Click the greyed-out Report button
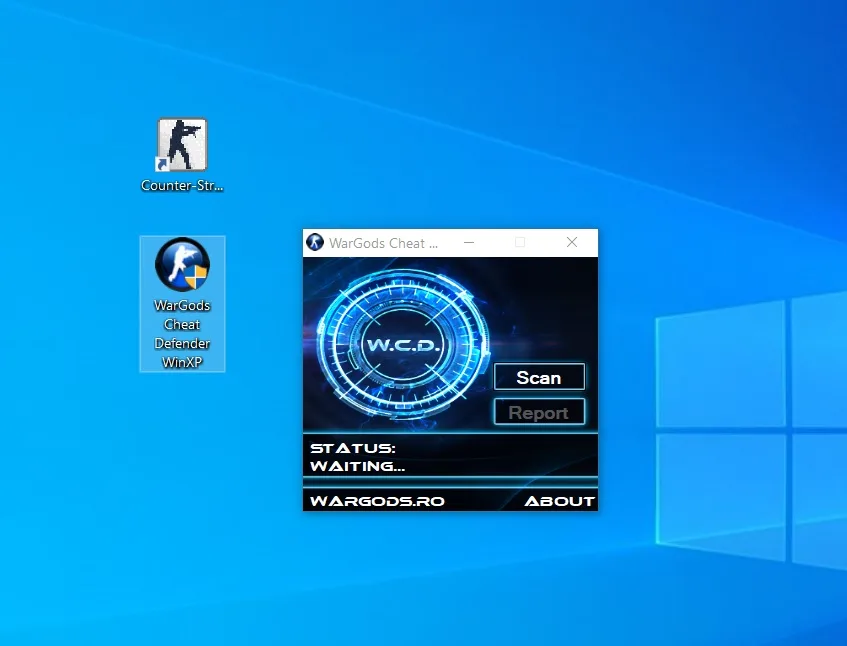847x646 pixels. tap(539, 412)
